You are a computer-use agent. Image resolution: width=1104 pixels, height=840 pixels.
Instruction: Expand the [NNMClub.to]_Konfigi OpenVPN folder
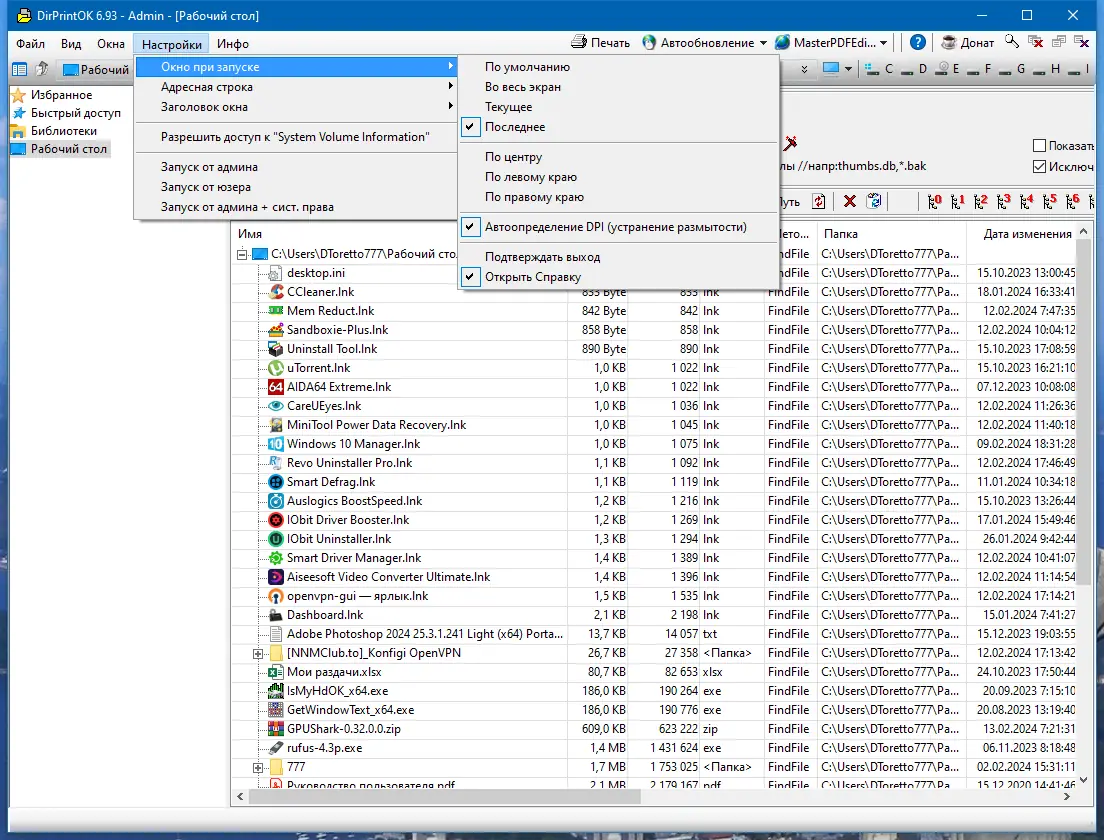(258, 653)
